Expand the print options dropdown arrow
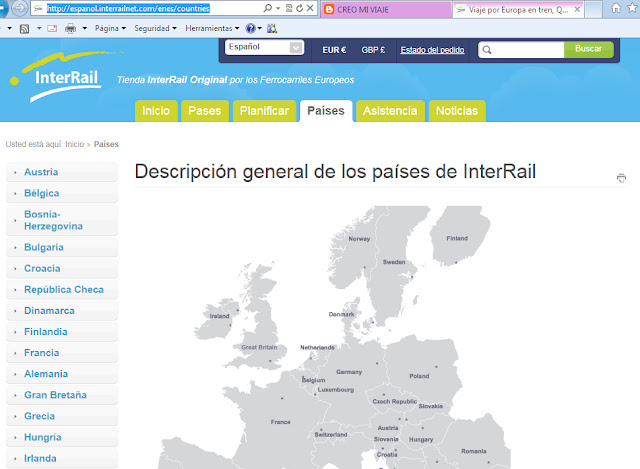The image size is (640, 469). click(x=85, y=29)
